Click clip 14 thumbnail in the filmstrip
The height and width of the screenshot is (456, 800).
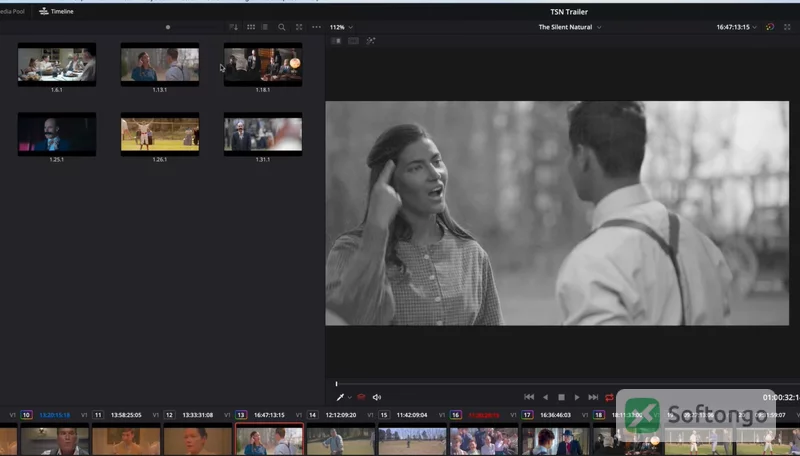point(341,441)
